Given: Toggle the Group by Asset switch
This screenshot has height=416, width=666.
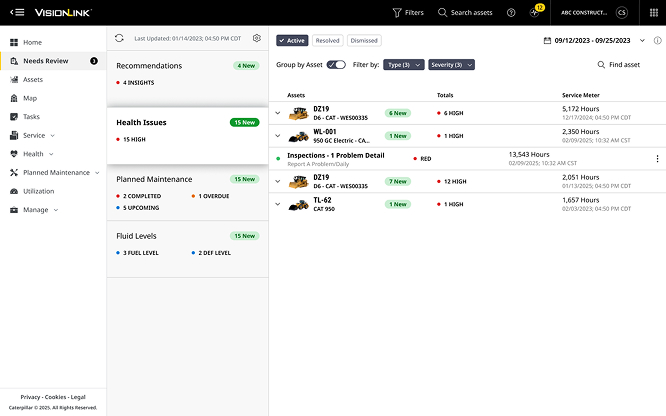Looking at the screenshot, I should (x=336, y=65).
